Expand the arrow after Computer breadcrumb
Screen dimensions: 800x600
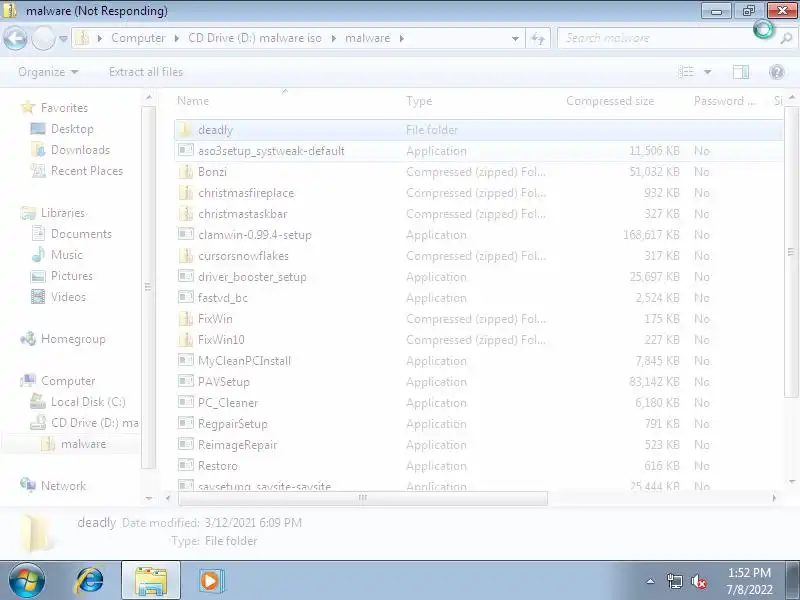coord(177,38)
